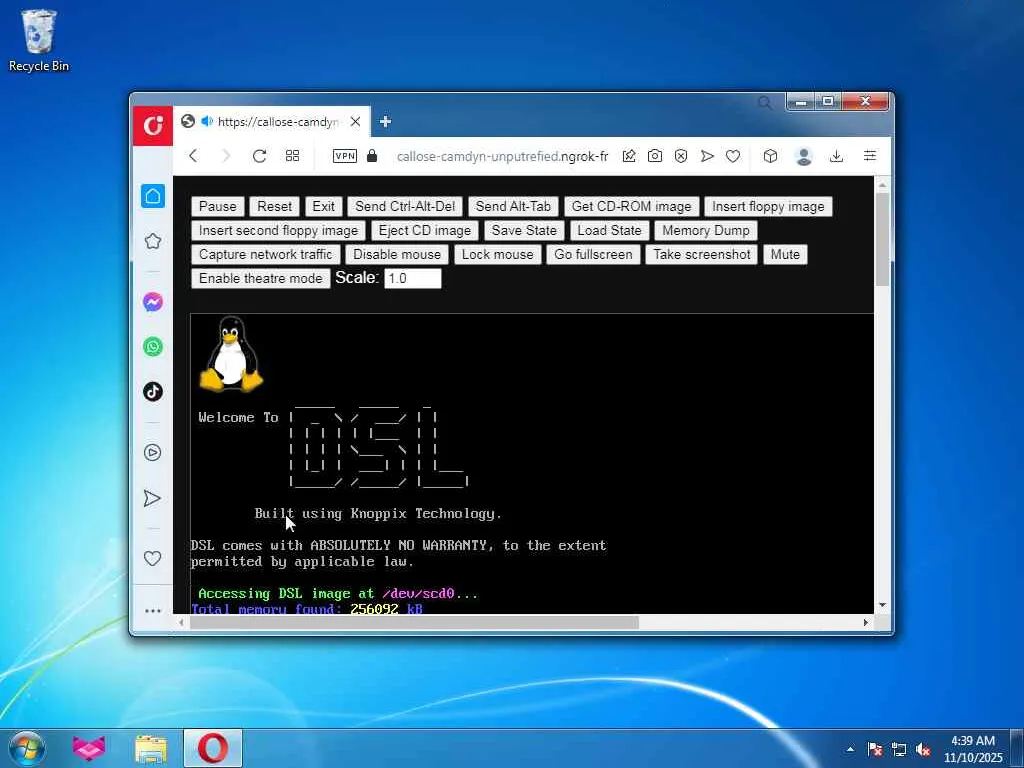This screenshot has width=1024, height=768.
Task: Open the snapshot camera icon
Action: (x=654, y=156)
